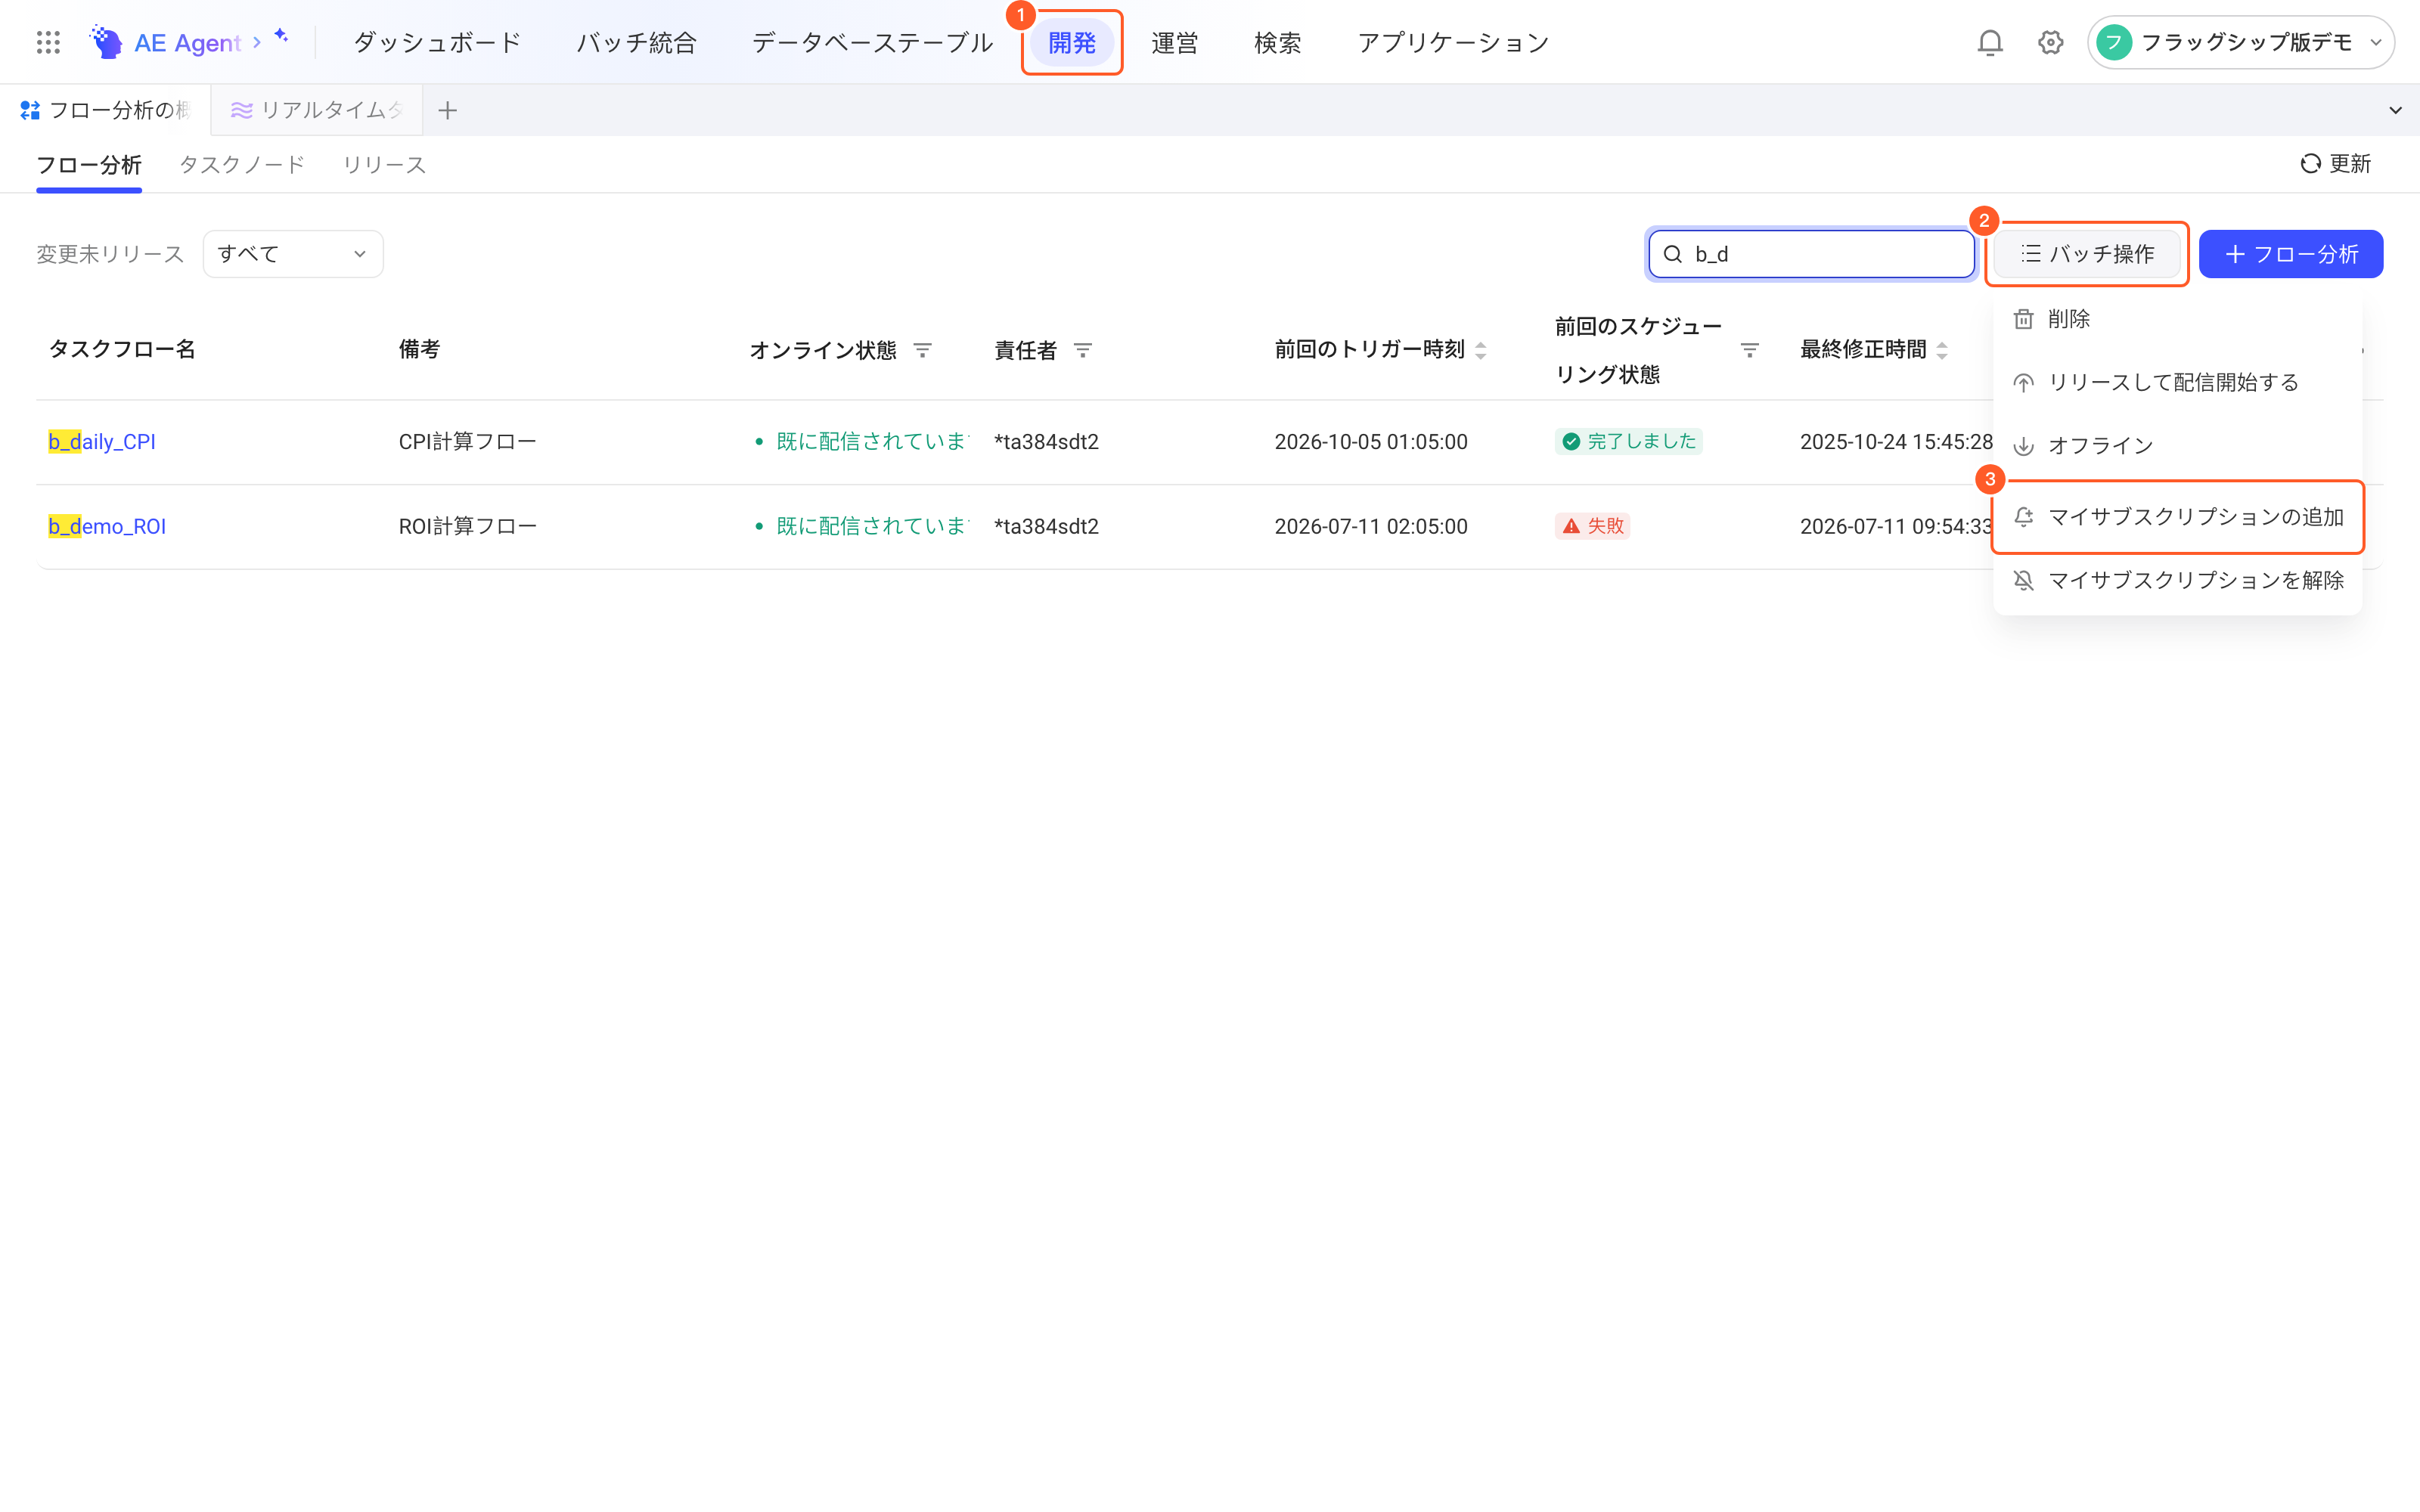This screenshot has height=1512, width=2420.
Task: Choose 削除 from batch menu
Action: point(2177,319)
